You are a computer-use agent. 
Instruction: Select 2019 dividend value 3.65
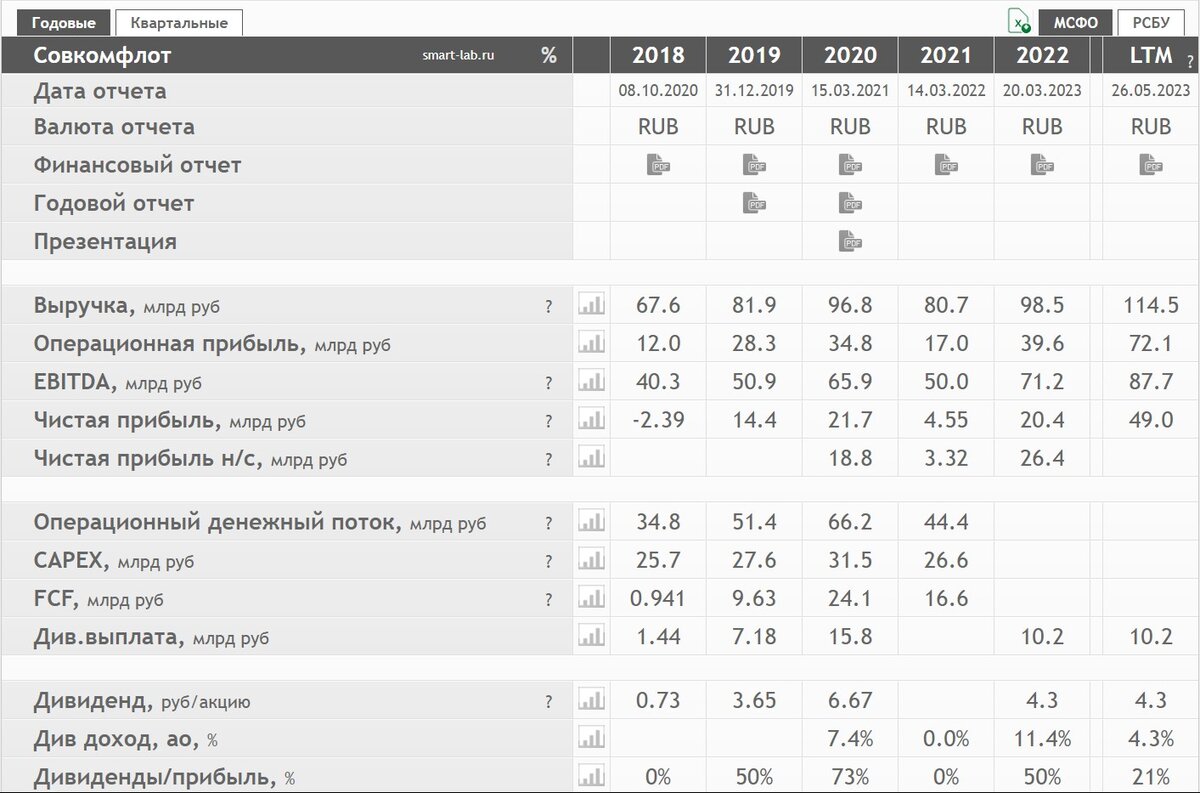[x=754, y=701]
